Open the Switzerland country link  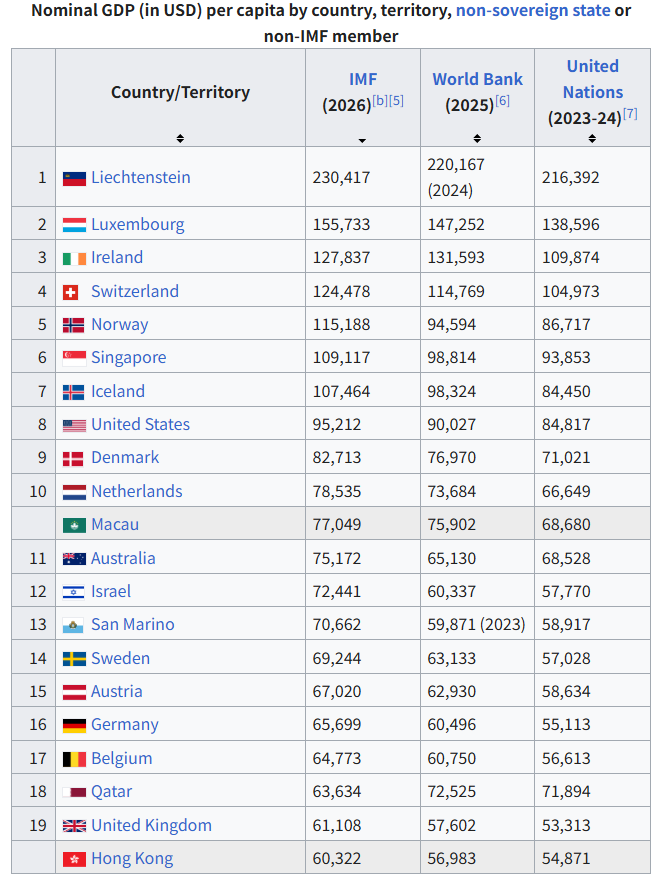click(135, 291)
